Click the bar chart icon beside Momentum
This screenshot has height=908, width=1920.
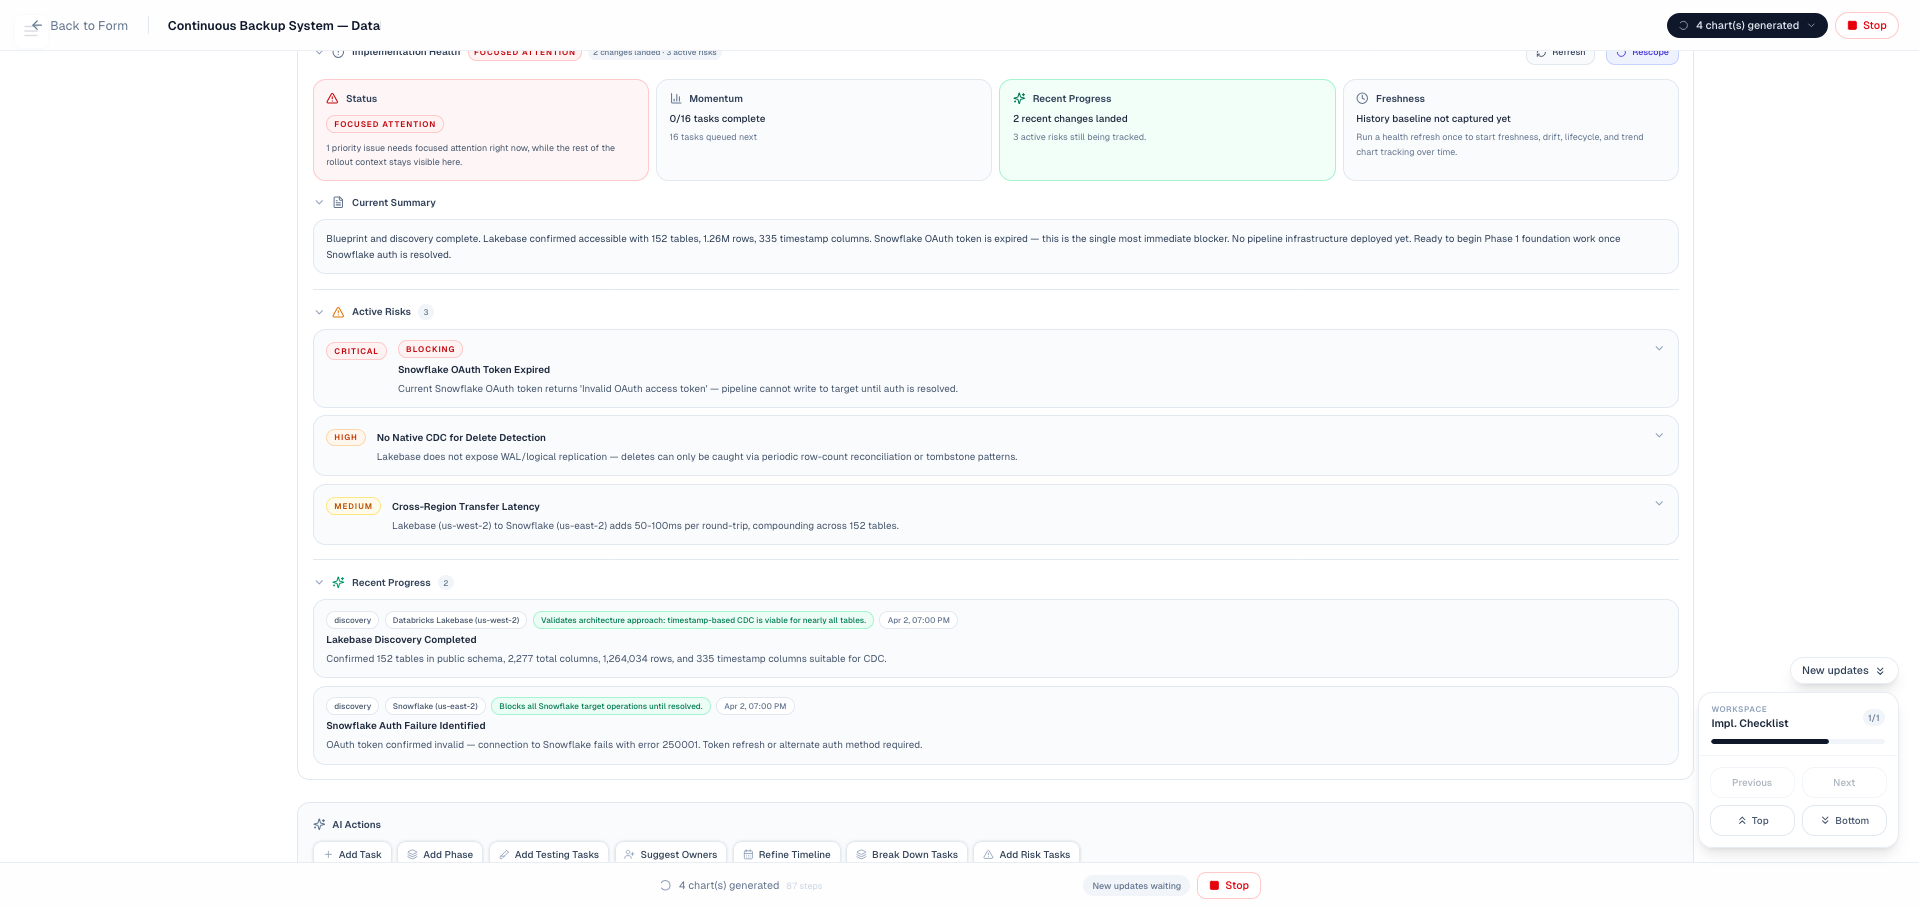click(x=676, y=99)
